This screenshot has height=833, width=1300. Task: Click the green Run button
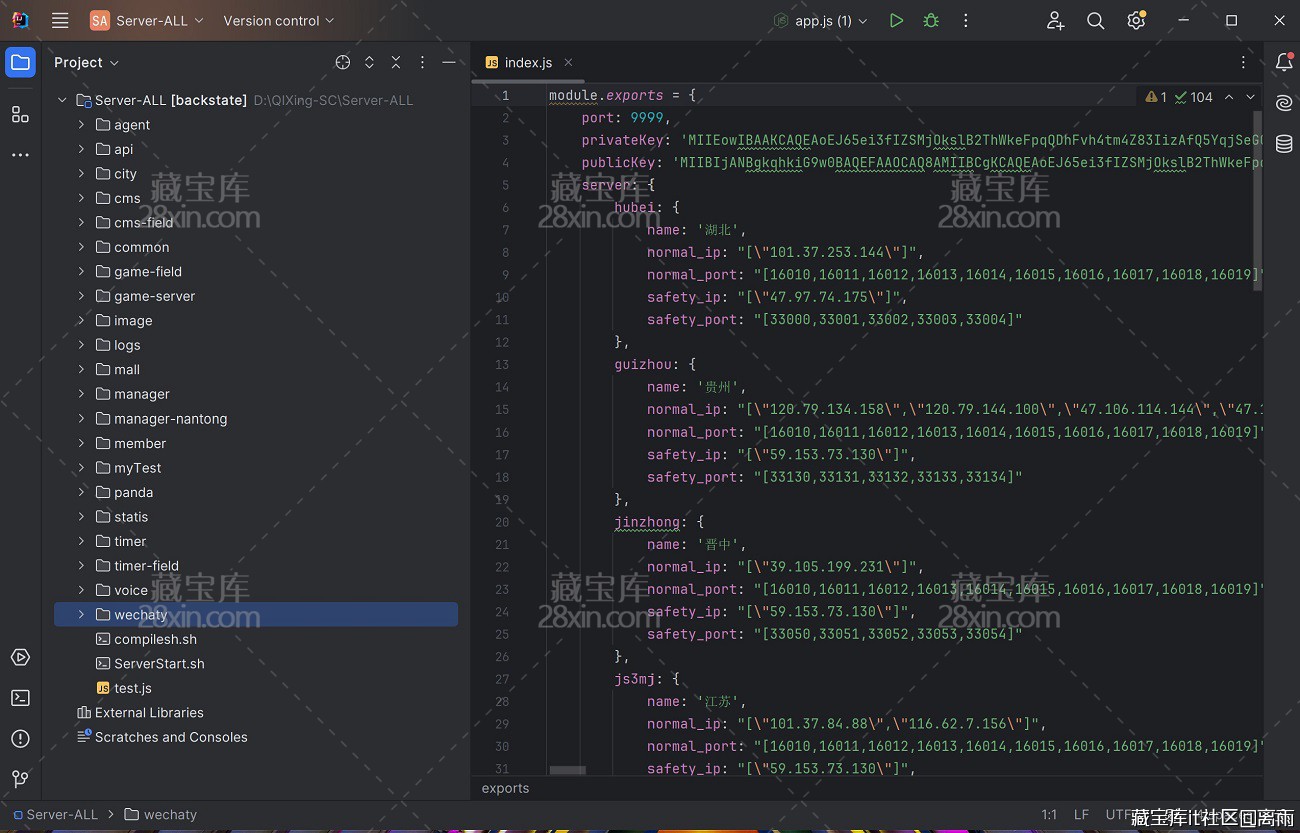click(896, 20)
